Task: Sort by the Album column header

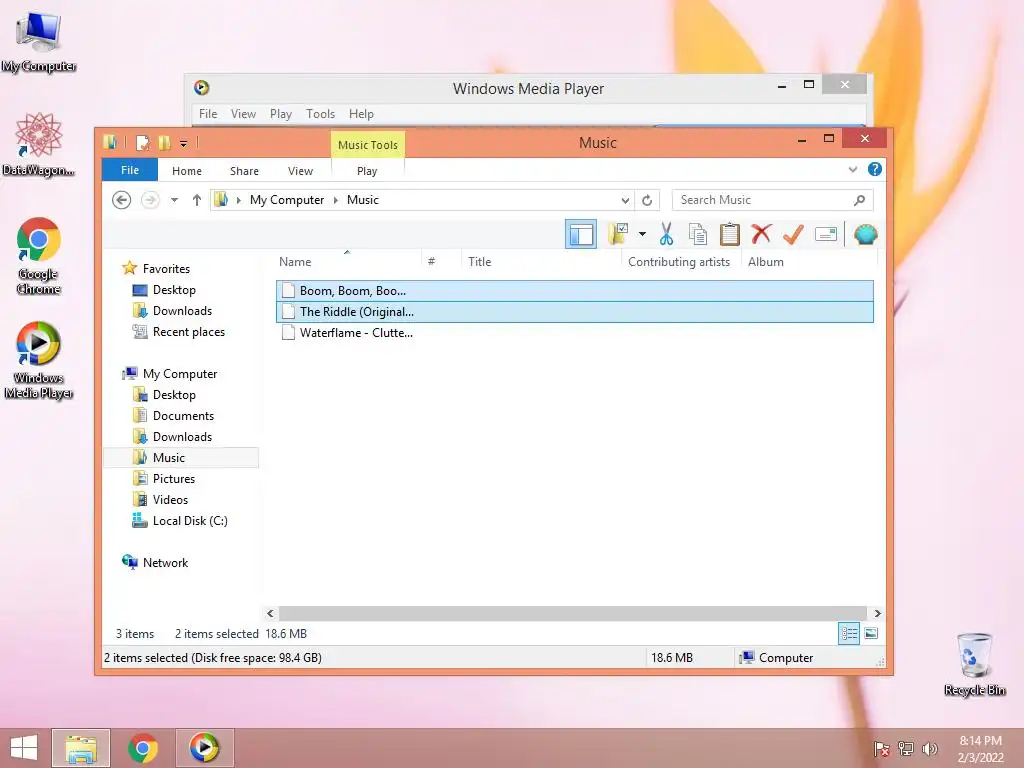Action: (x=765, y=261)
